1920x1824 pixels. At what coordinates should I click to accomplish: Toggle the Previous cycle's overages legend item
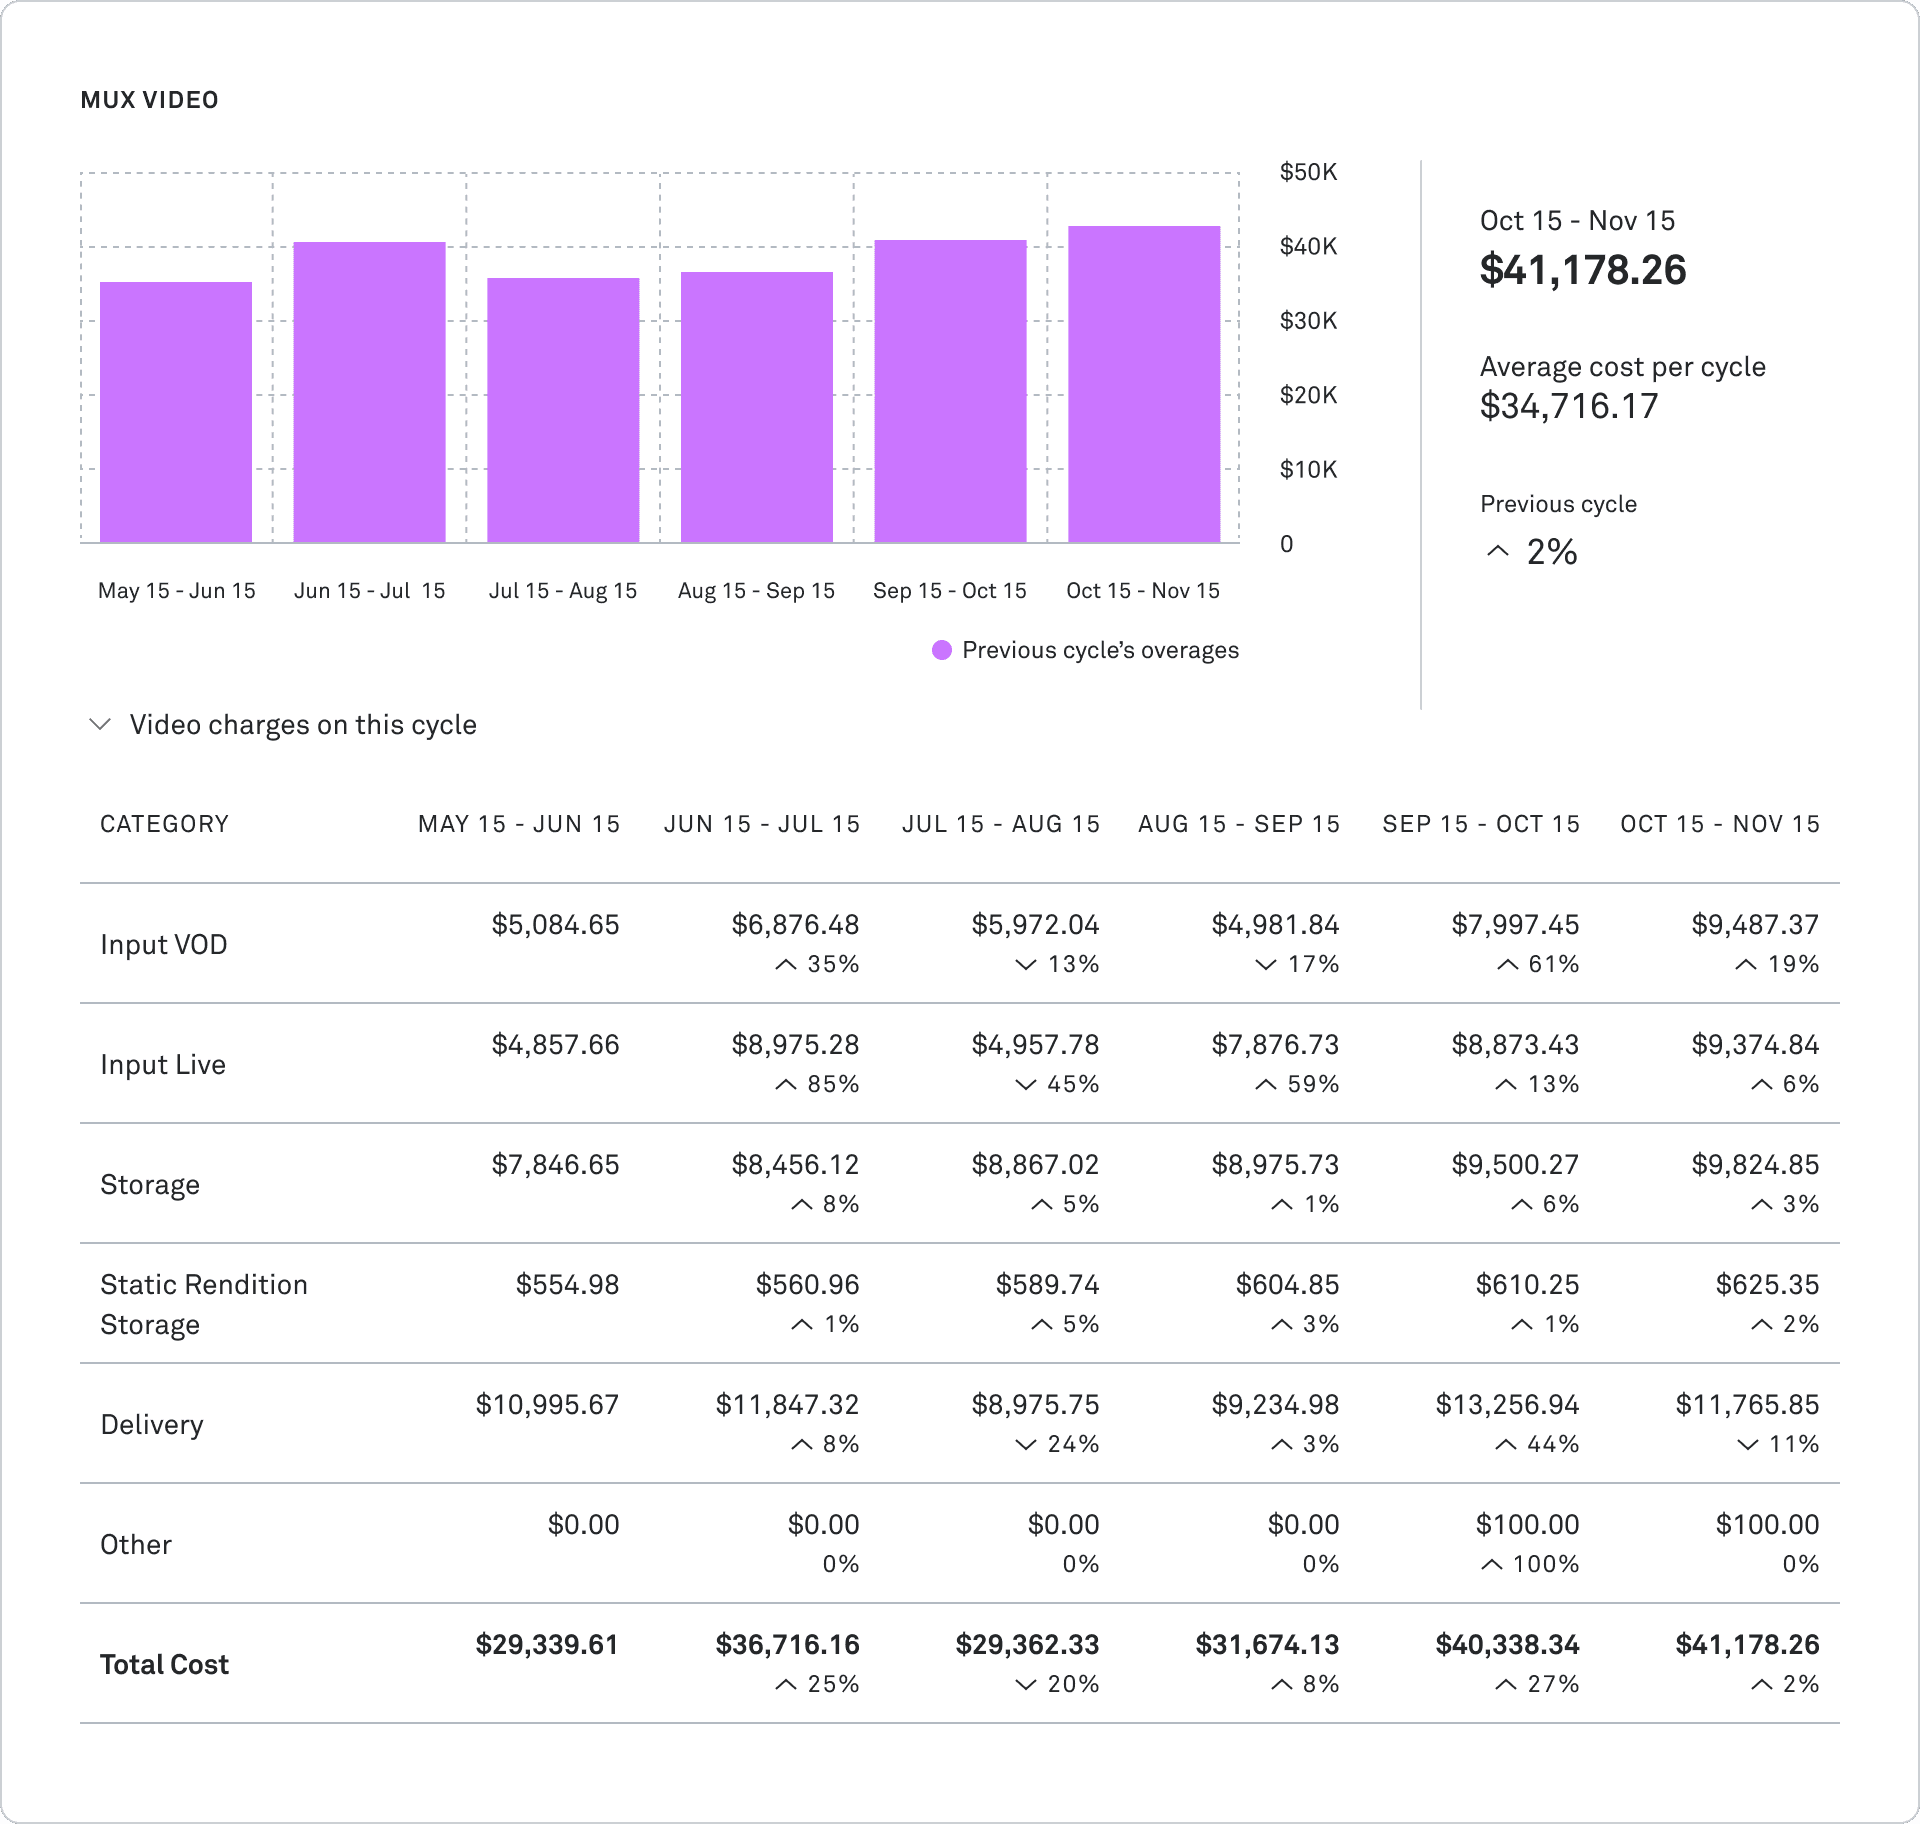point(1100,650)
